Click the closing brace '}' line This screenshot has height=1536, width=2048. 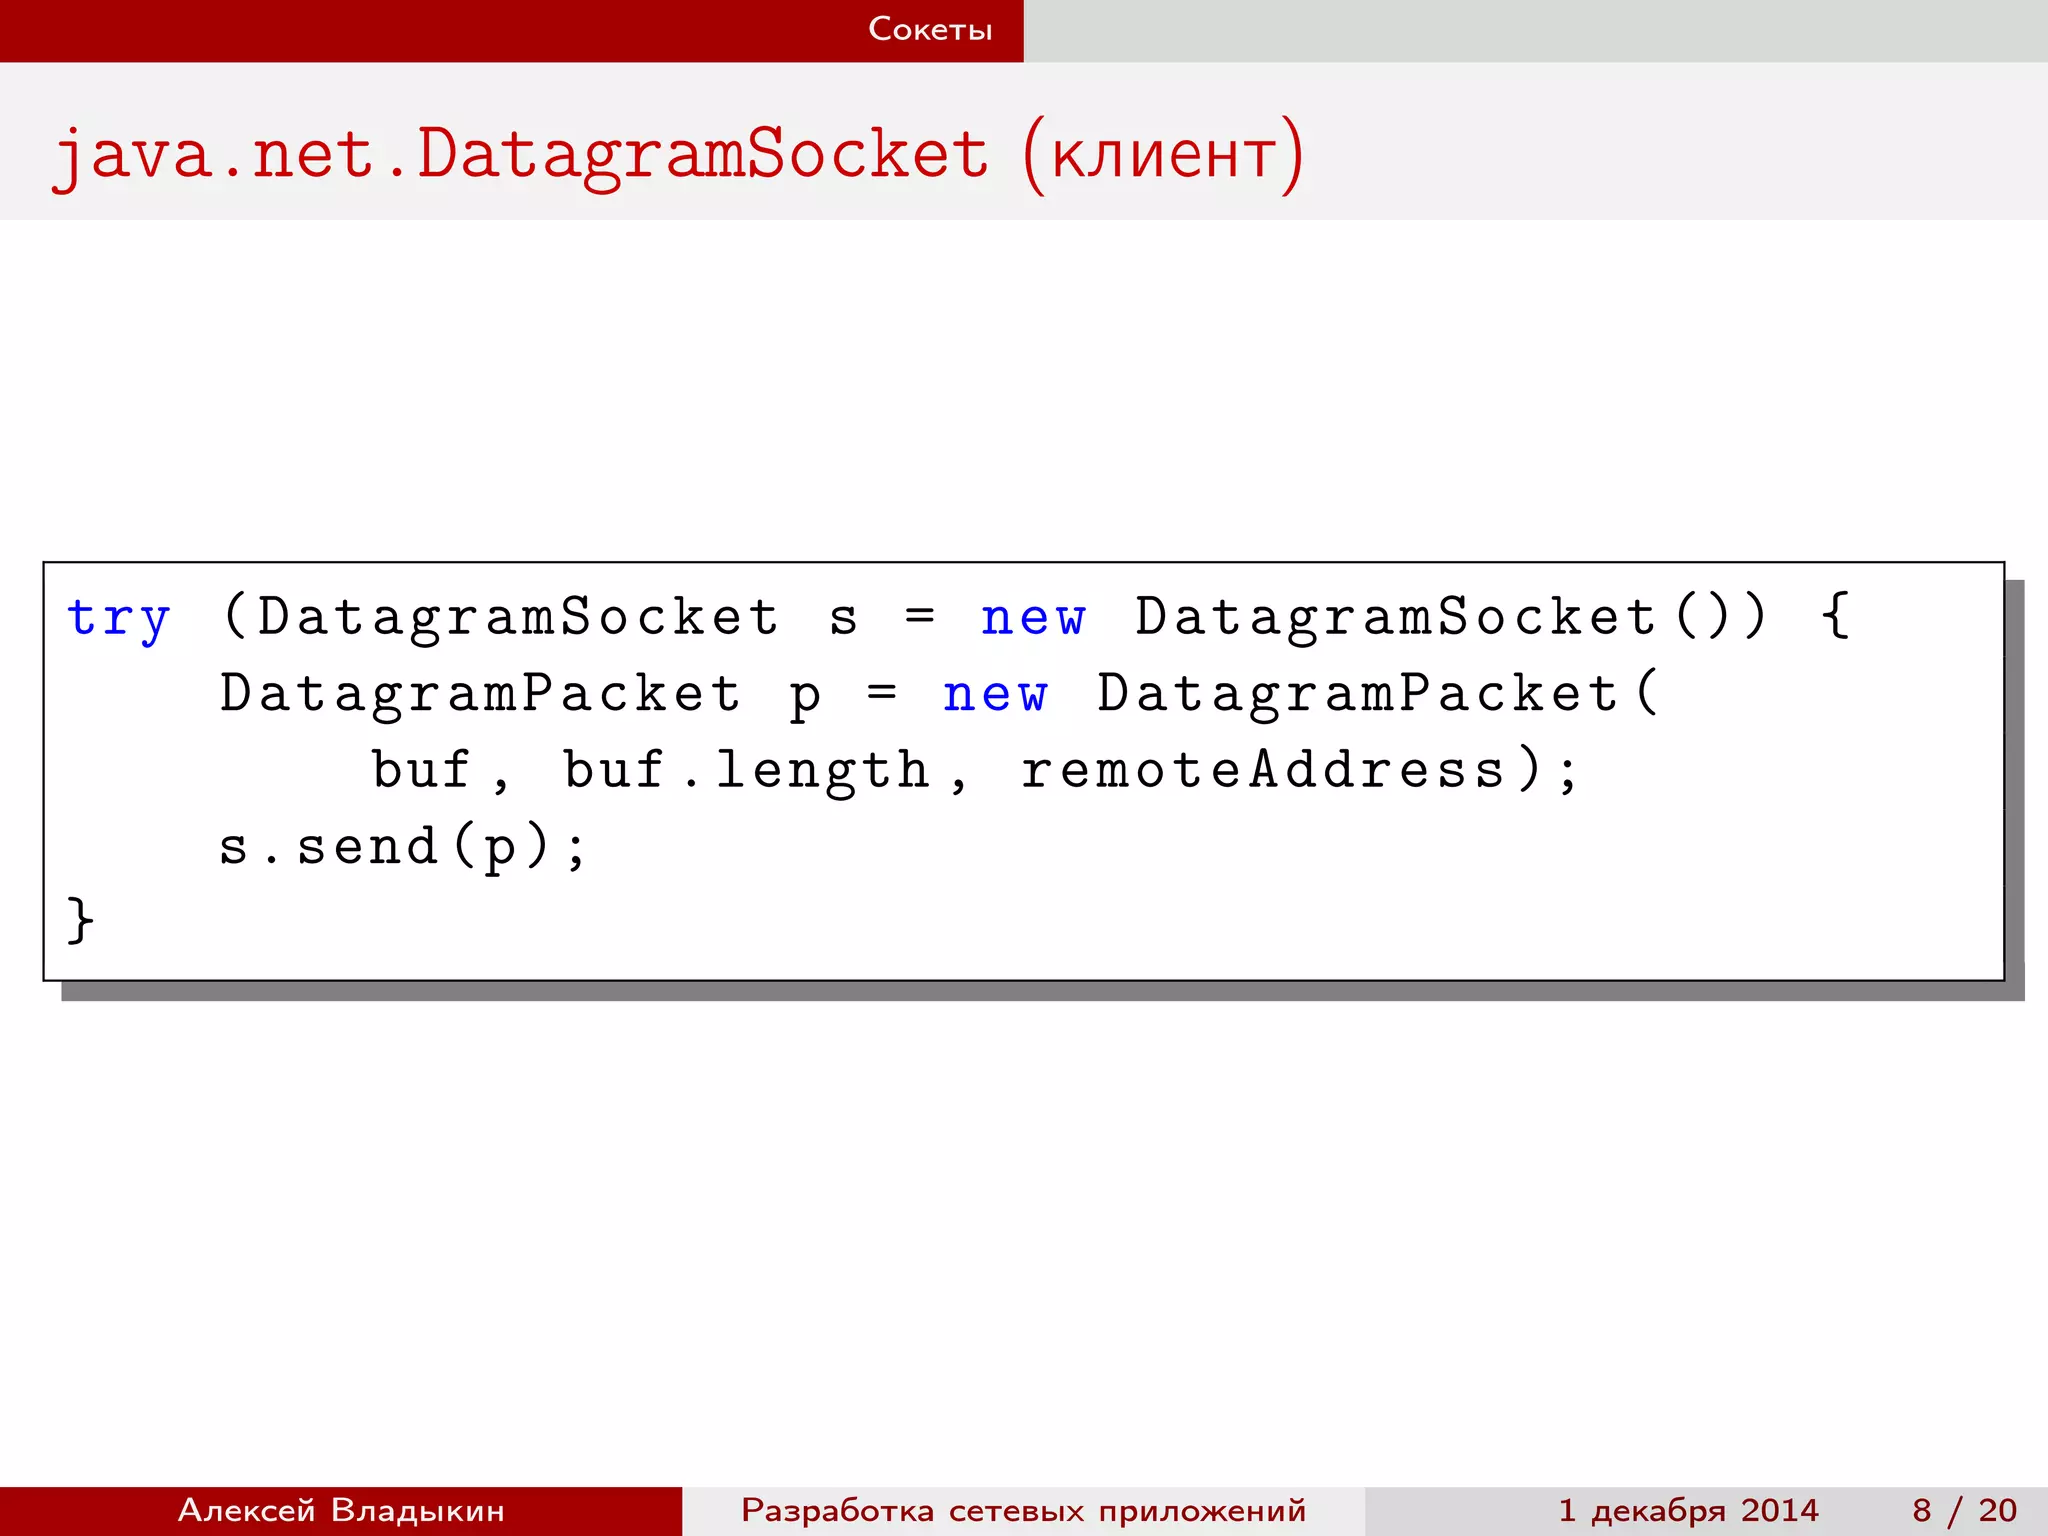tap(80, 920)
